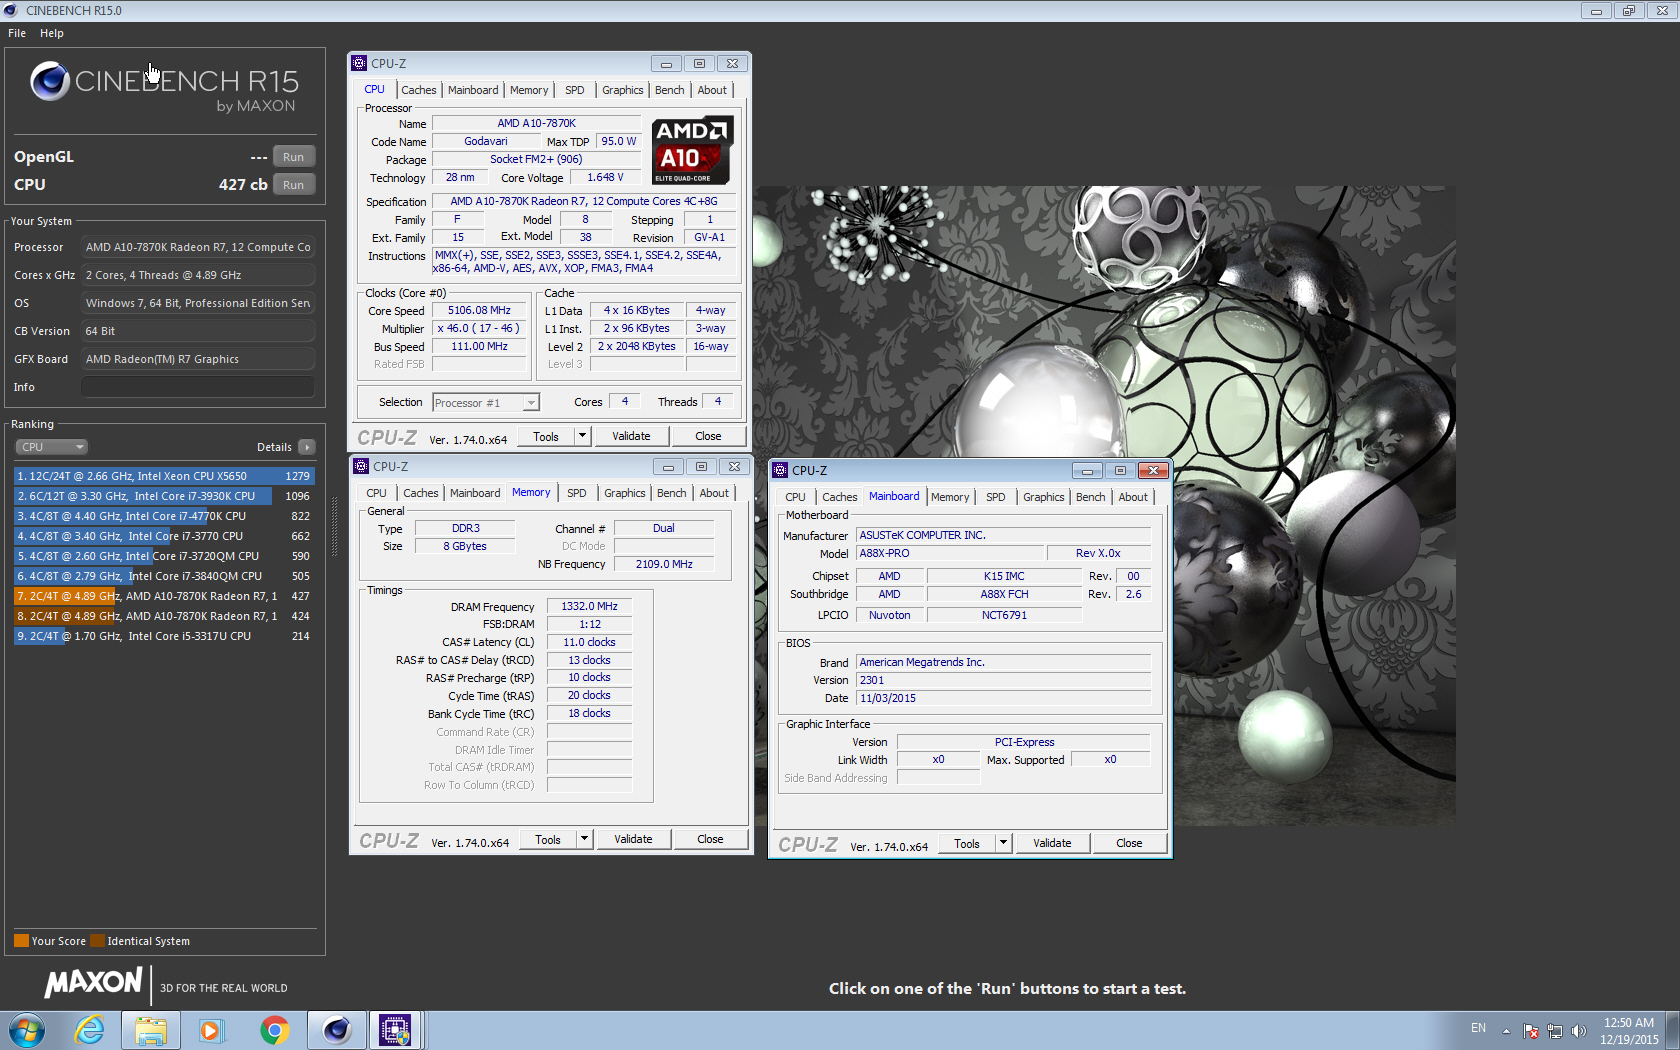Screen dimensions: 1680x1050
Task: Switch to CPU-Z taskbar icon
Action: (395, 1030)
